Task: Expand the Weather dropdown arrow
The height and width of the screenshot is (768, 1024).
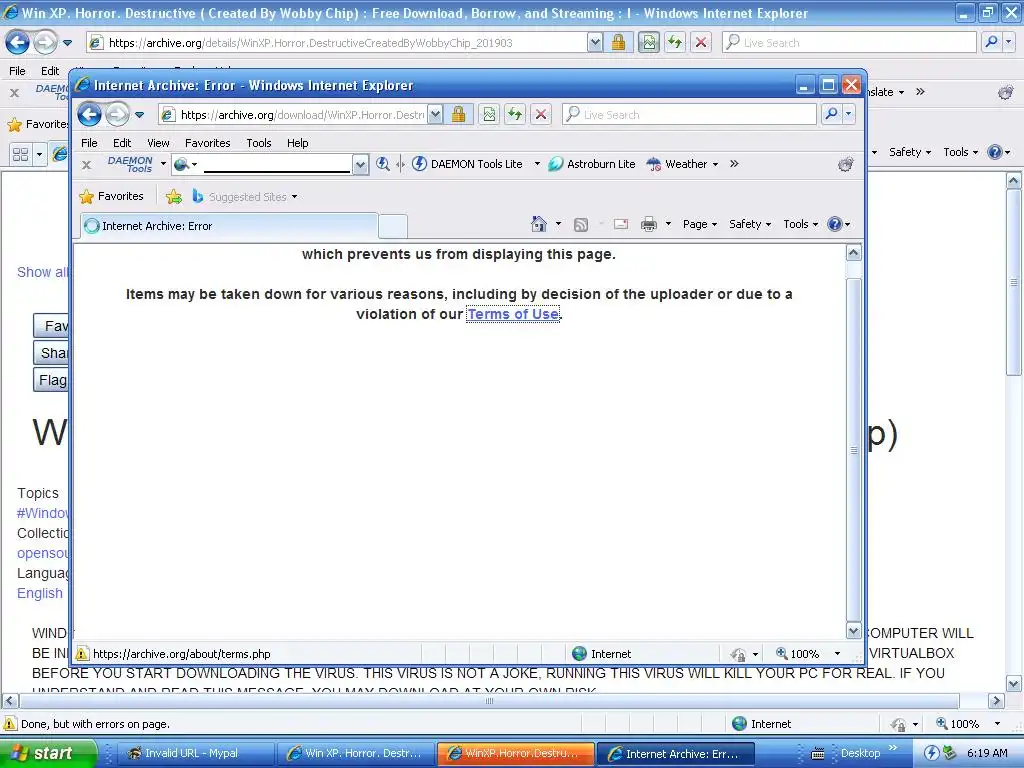Action: point(715,164)
